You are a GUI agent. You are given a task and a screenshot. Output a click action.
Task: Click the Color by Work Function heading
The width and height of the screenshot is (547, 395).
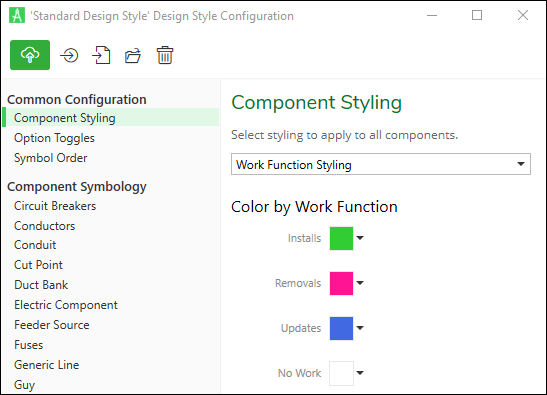coord(314,207)
